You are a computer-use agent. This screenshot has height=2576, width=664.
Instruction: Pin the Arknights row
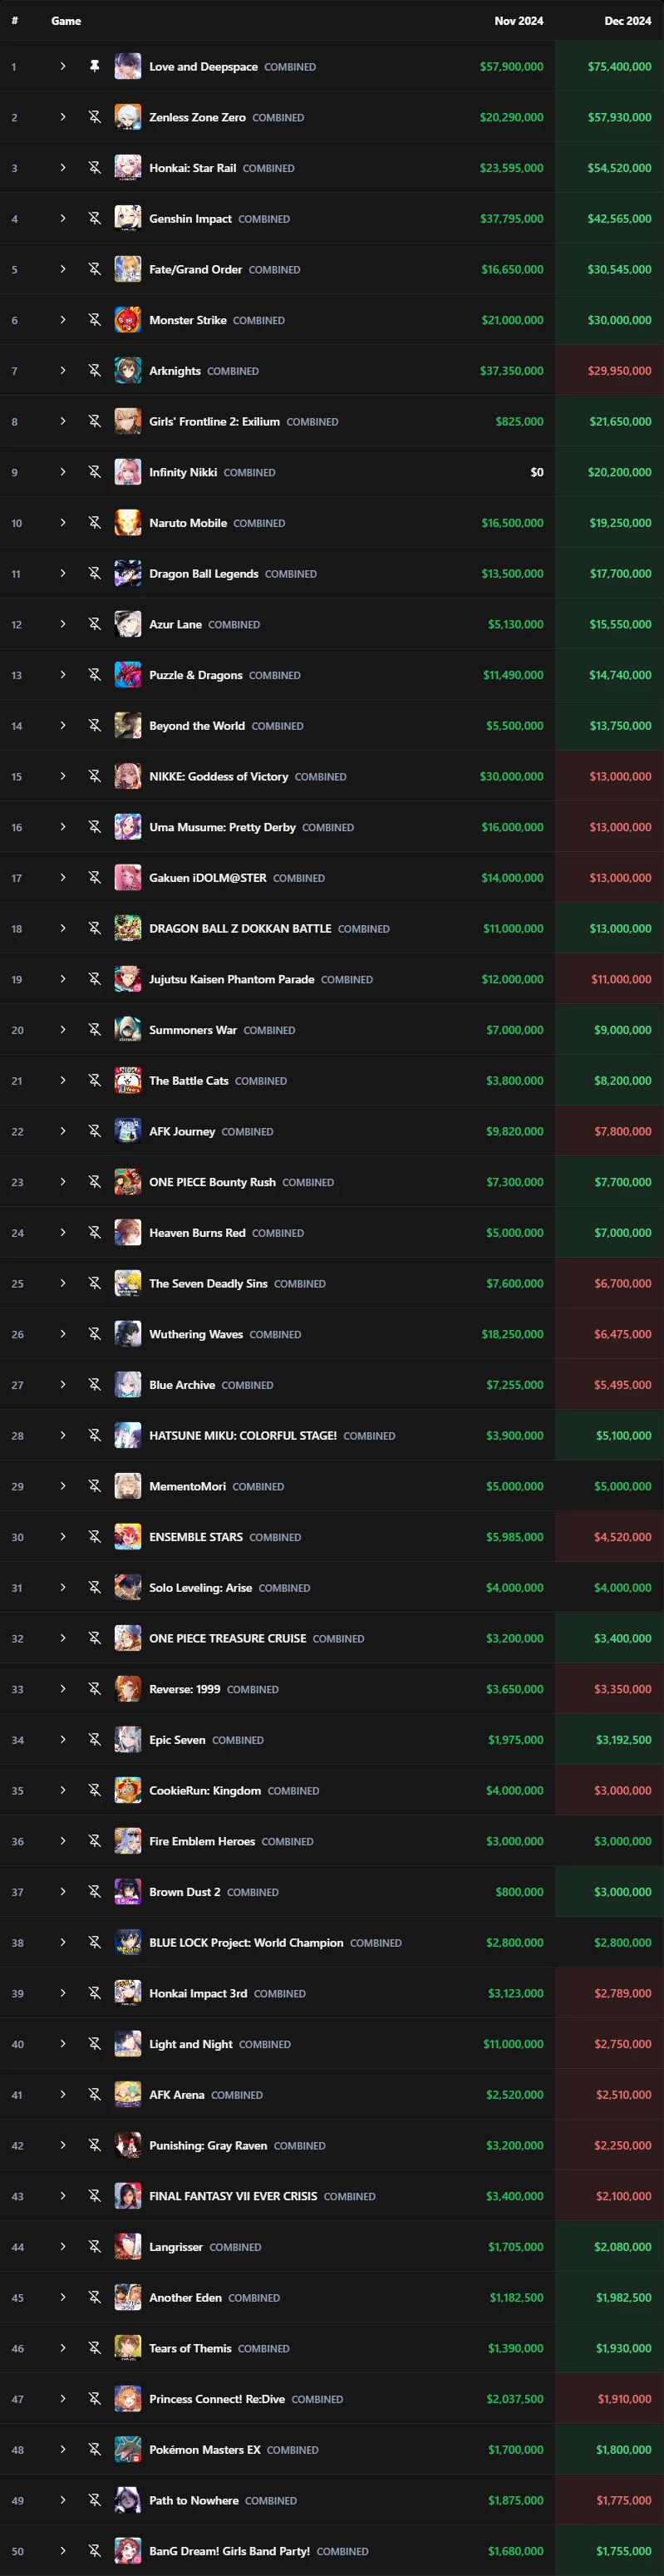tap(94, 371)
